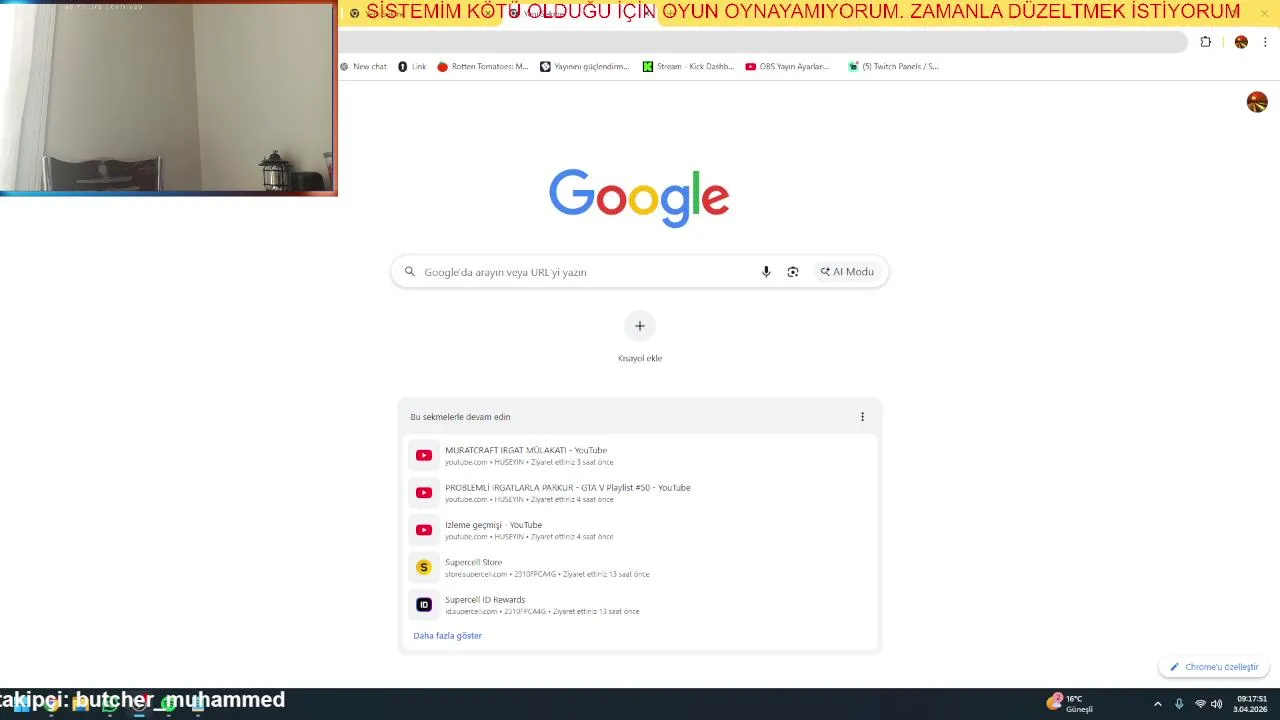Open PROBLEMLİ IRGATLARLA PARKUR GTA V entry
This screenshot has width=1280, height=720.
point(640,493)
